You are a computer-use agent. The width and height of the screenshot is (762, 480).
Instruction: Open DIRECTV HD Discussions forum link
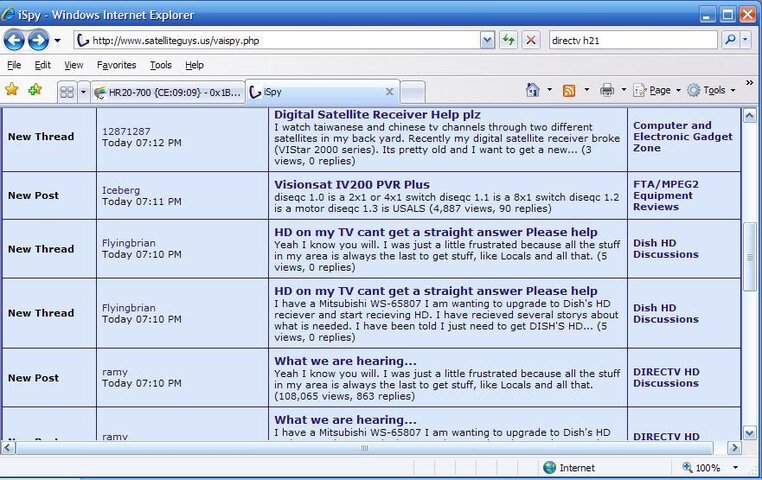666,377
